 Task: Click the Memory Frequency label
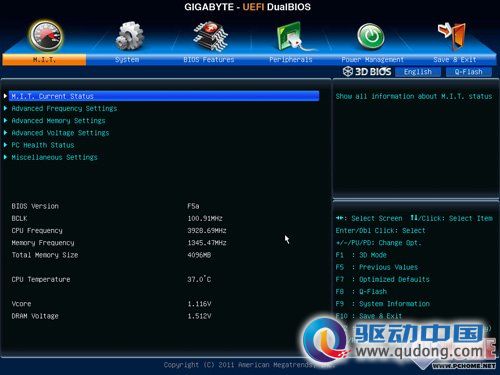pyautogui.click(x=43, y=243)
